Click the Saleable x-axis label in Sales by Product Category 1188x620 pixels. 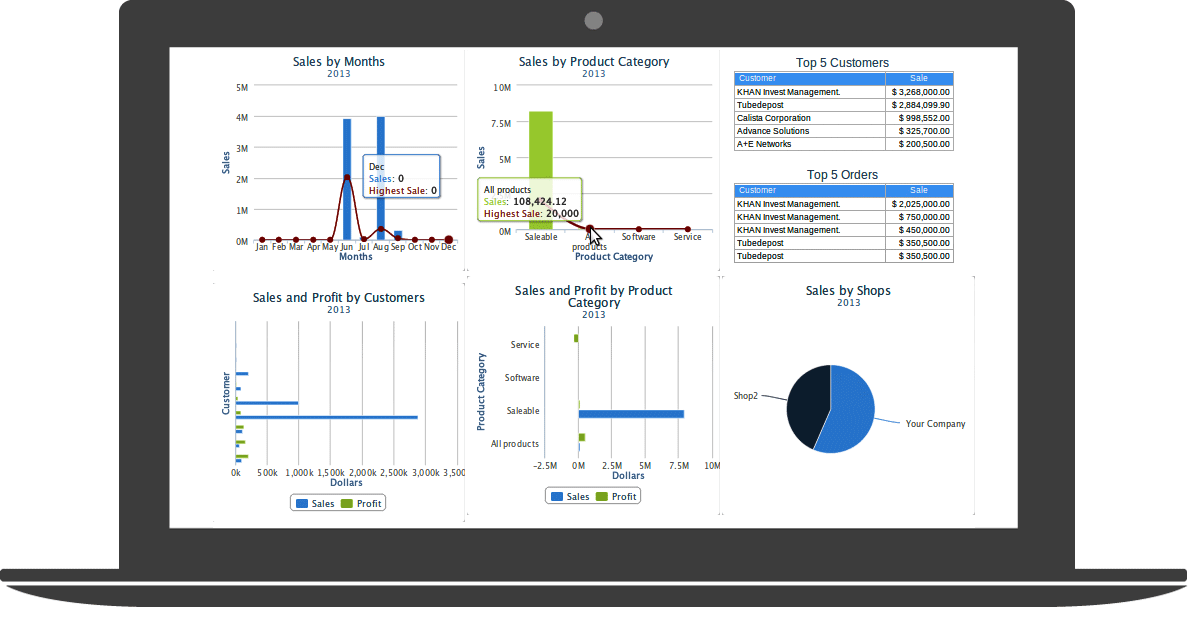pyautogui.click(x=541, y=237)
